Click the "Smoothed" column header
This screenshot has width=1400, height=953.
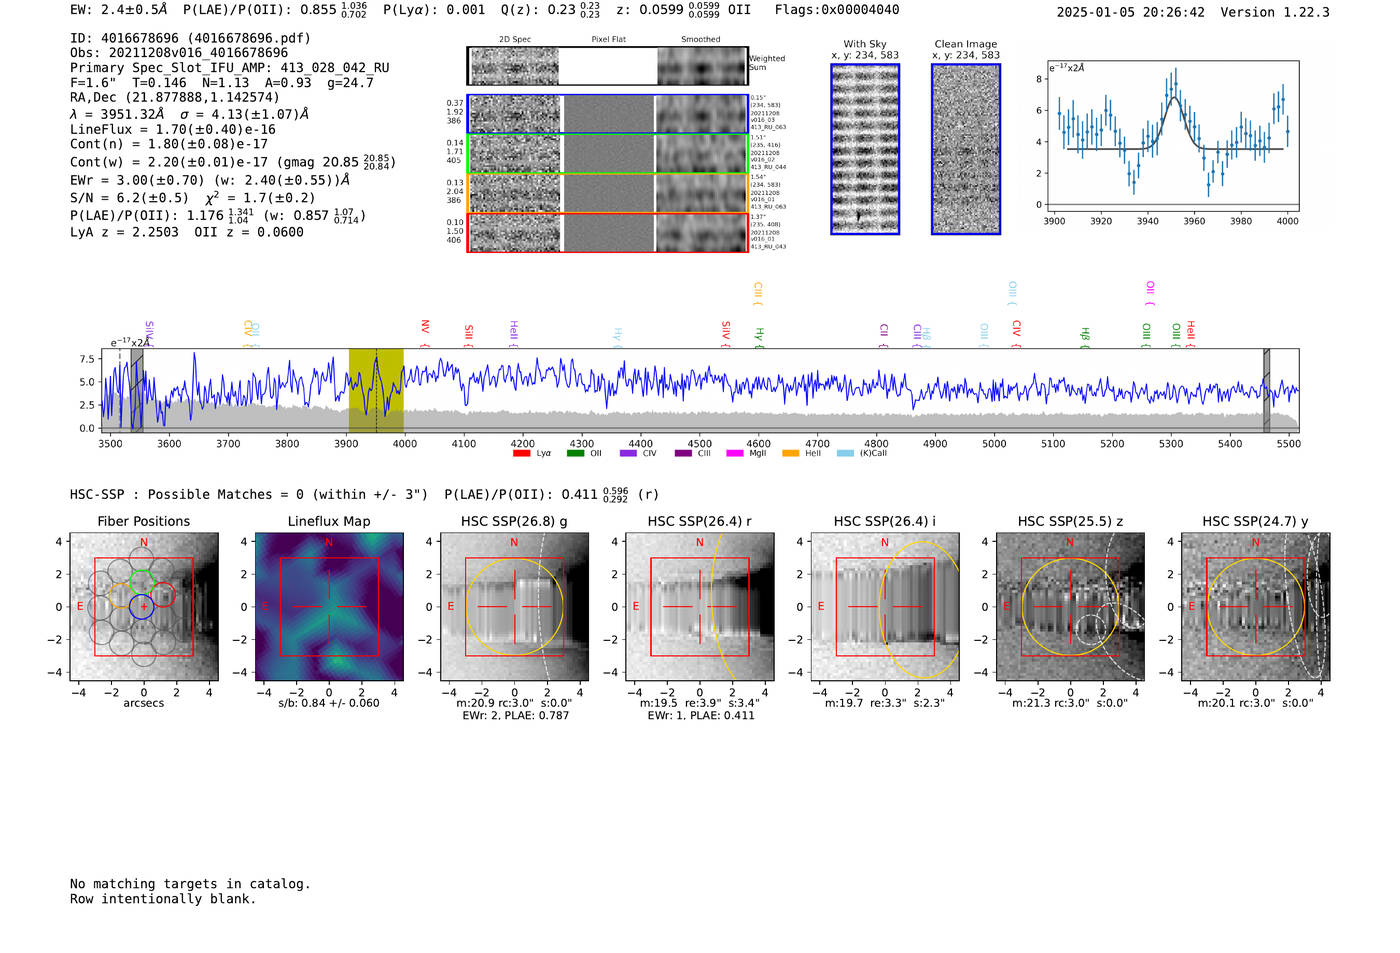[x=700, y=39]
